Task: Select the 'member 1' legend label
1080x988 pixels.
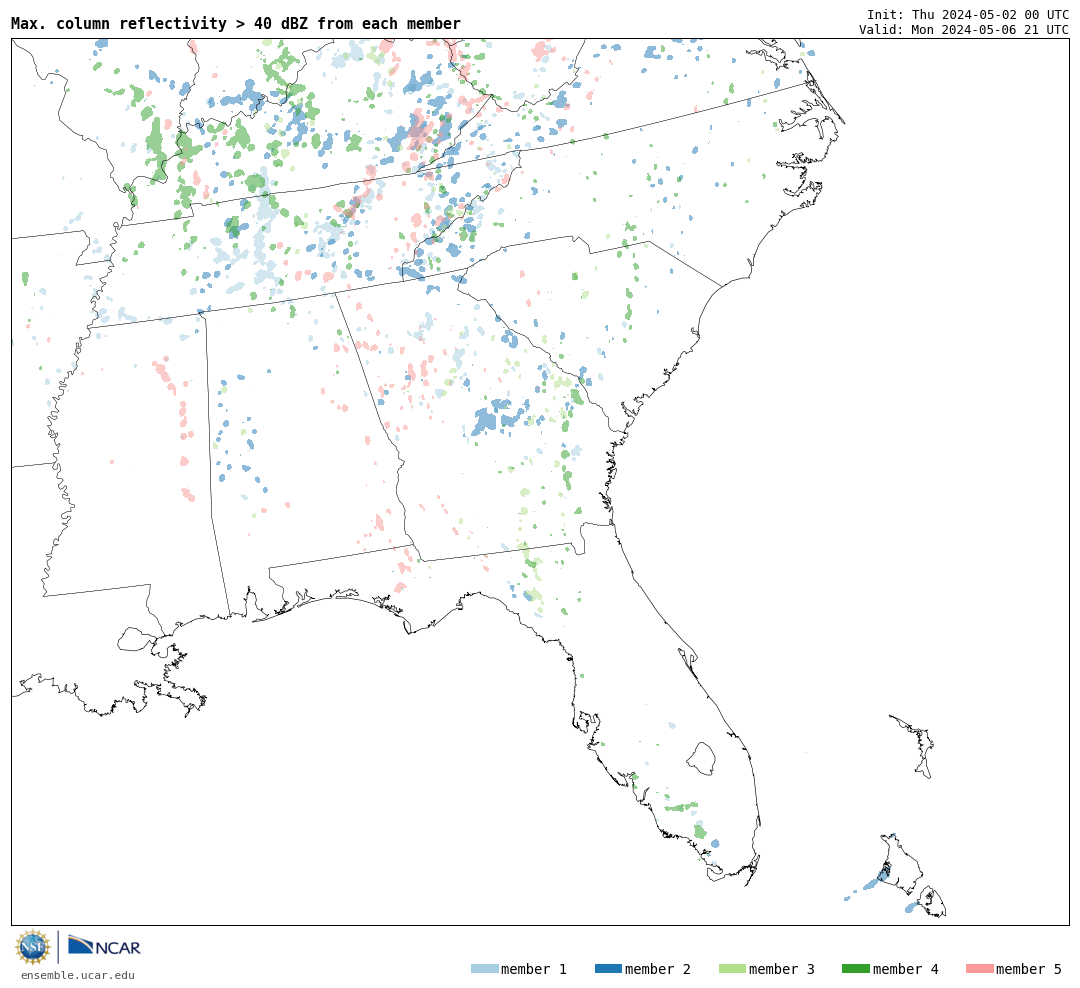Action: coord(534,969)
